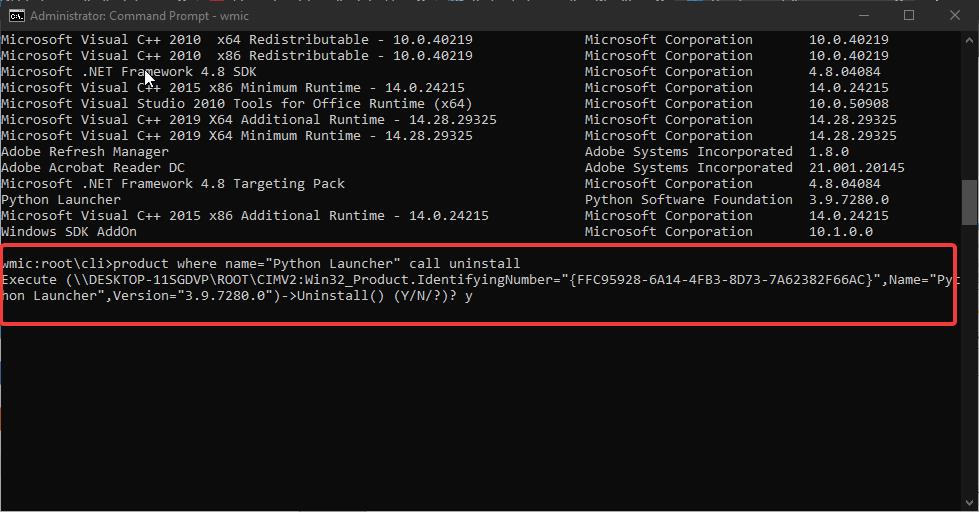This screenshot has width=979, height=512.
Task: Click the scrollbar up arrow
Action: (970, 39)
